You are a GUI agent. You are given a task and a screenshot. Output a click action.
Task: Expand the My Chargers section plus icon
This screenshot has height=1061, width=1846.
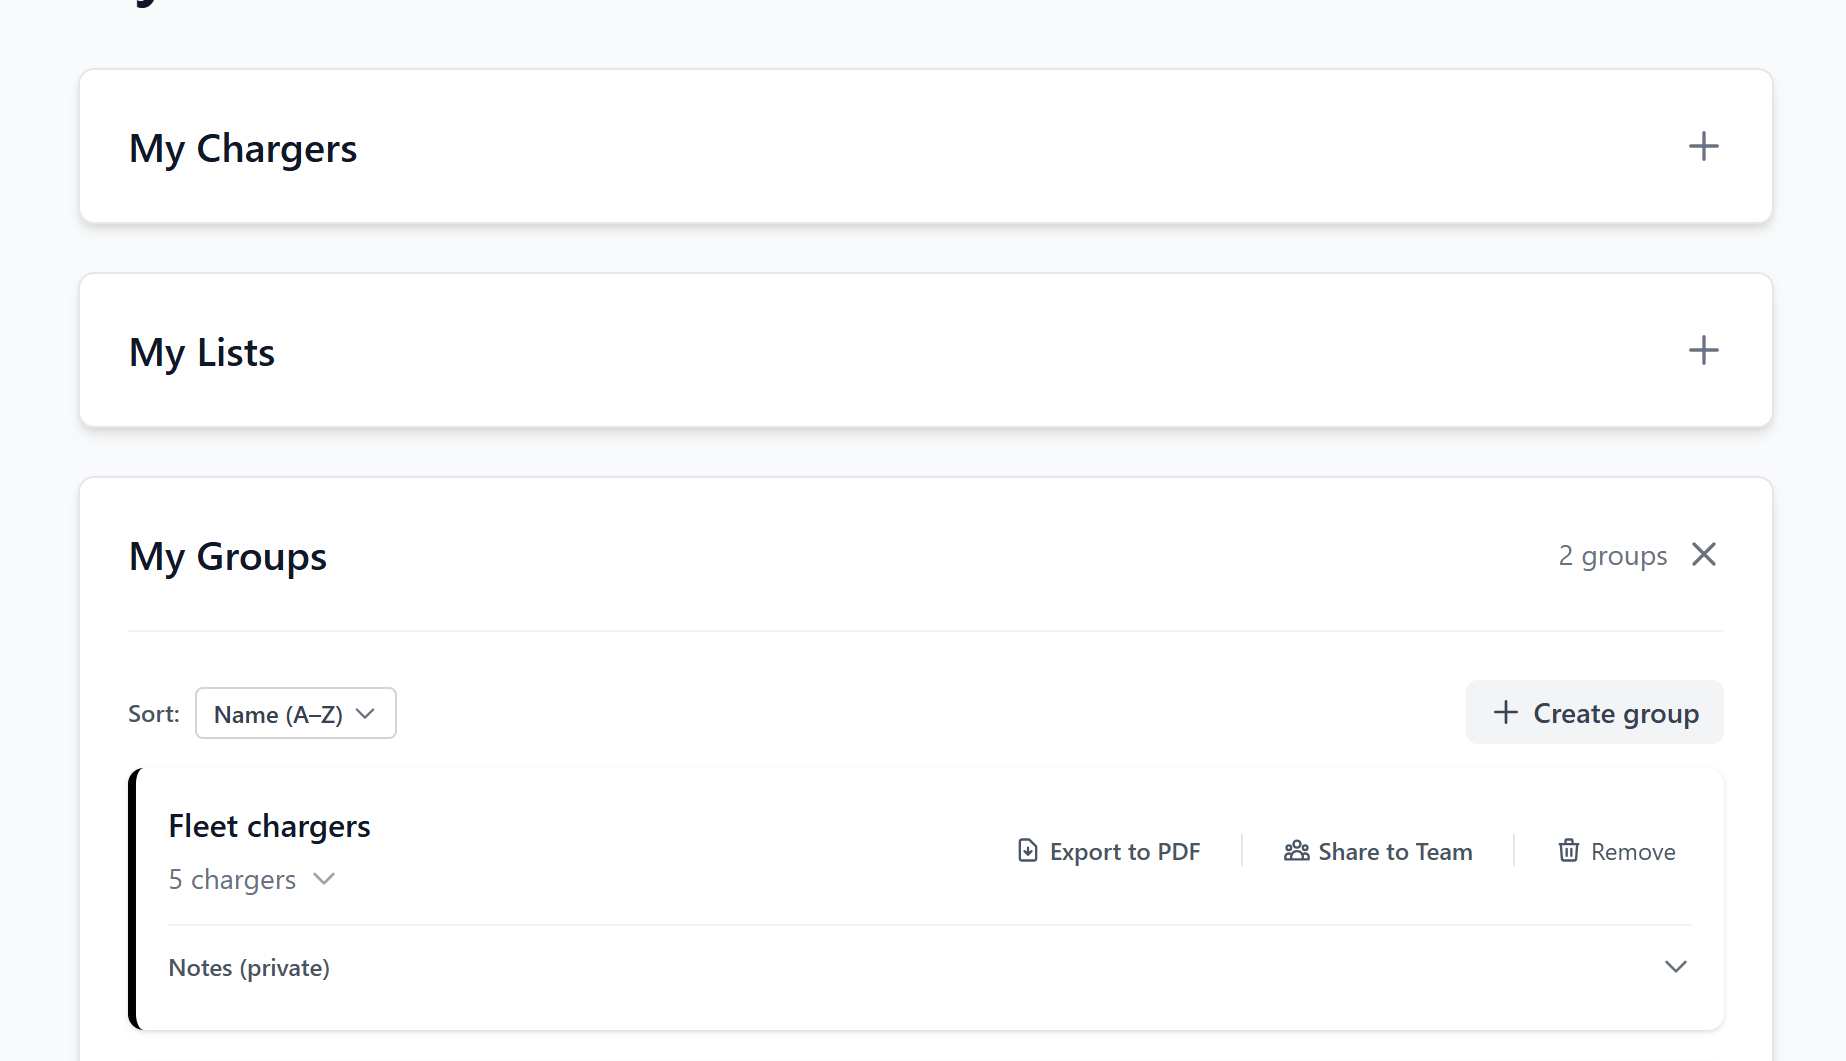[x=1703, y=147]
